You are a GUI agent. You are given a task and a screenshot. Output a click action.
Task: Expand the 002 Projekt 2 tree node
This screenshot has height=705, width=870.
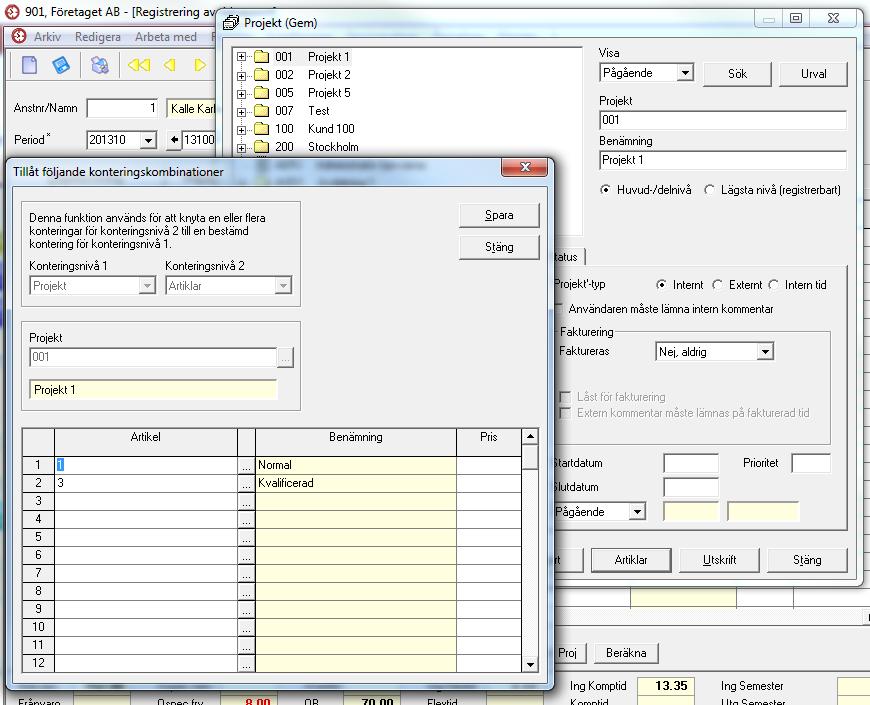pos(241,75)
